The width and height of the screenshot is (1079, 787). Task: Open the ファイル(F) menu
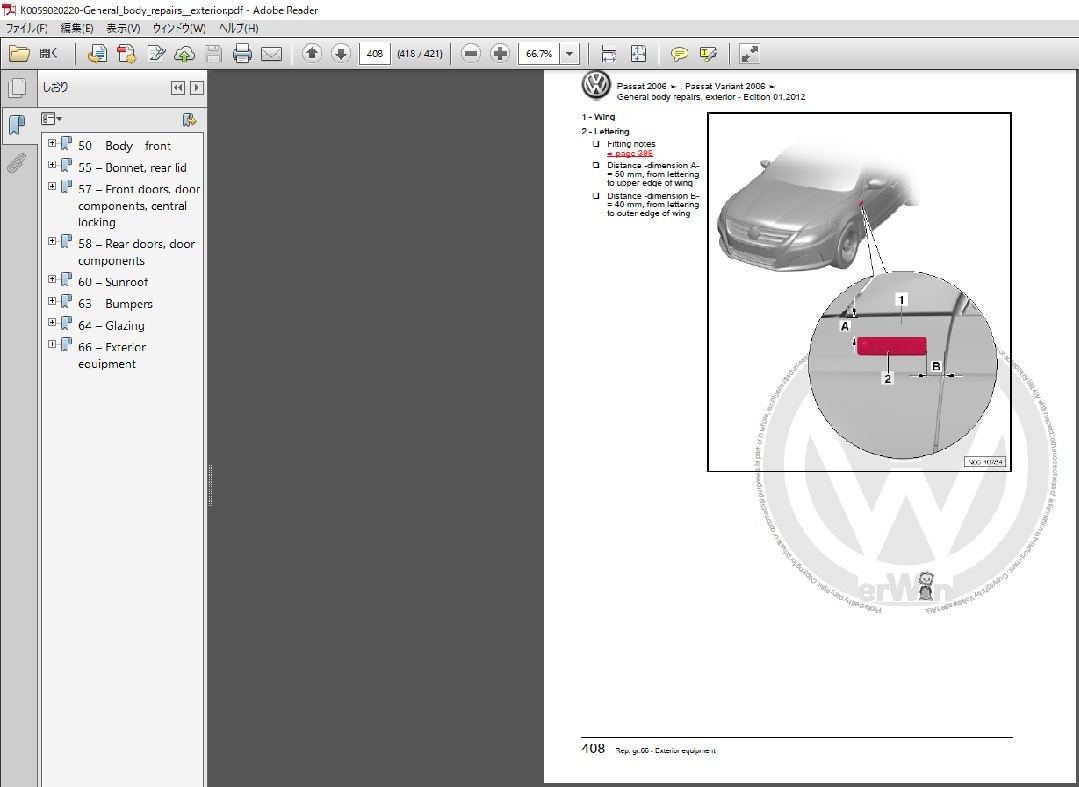27,28
